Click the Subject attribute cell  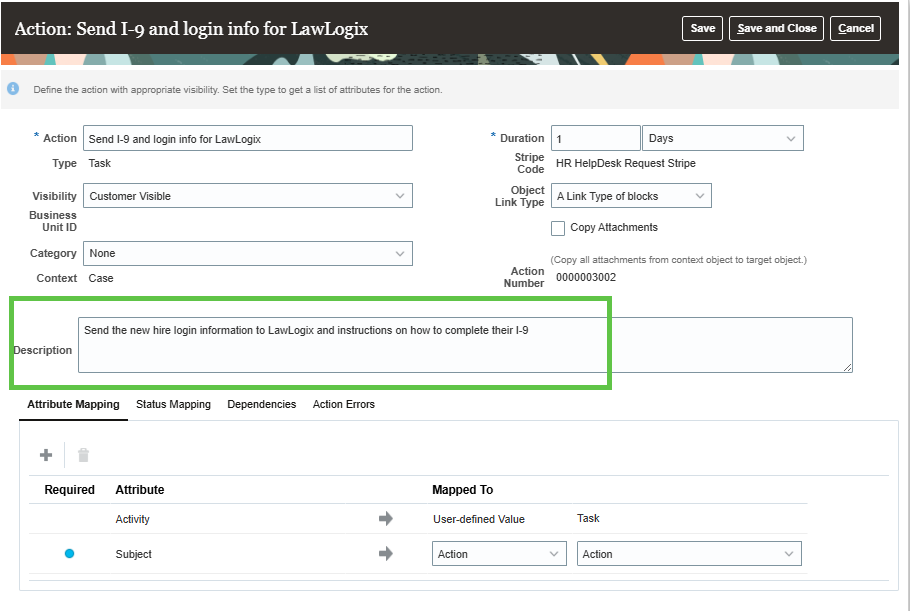tap(133, 554)
